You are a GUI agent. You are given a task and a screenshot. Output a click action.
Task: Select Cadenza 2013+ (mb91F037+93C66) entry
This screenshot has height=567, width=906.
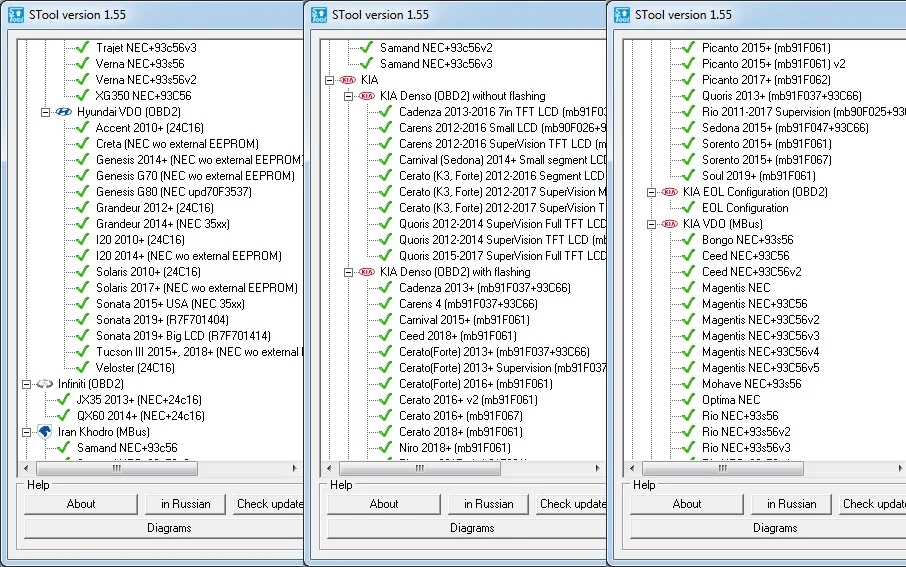pyautogui.click(x=485, y=288)
